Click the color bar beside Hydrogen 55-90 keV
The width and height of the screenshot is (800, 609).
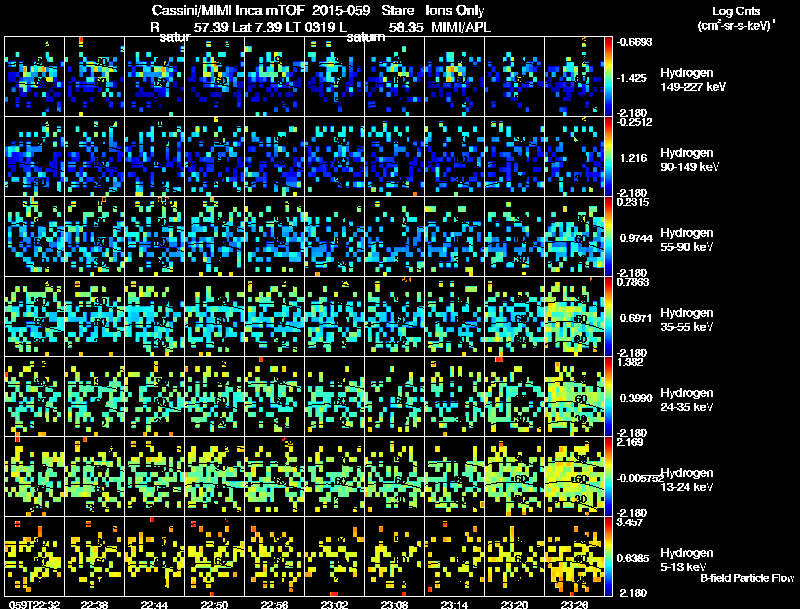pyautogui.click(x=608, y=237)
